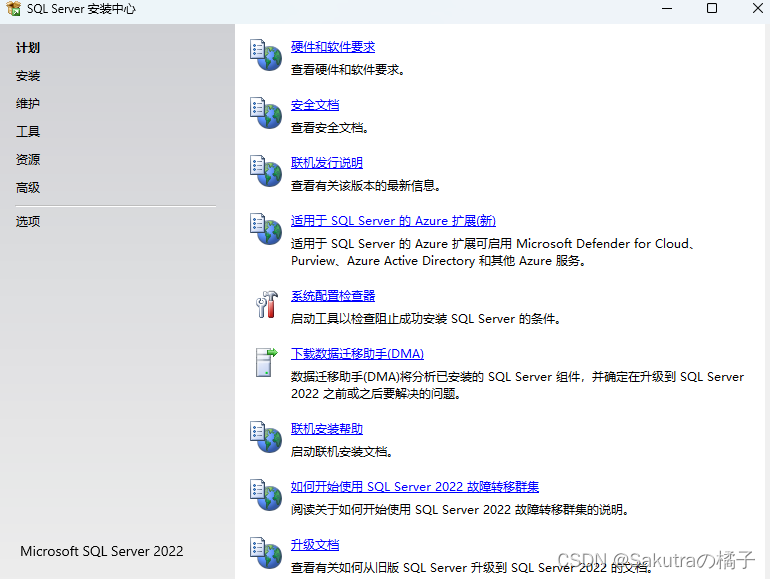Maximize the SQL Server 安装中心 window
The height and width of the screenshot is (579, 770).
(x=712, y=8)
